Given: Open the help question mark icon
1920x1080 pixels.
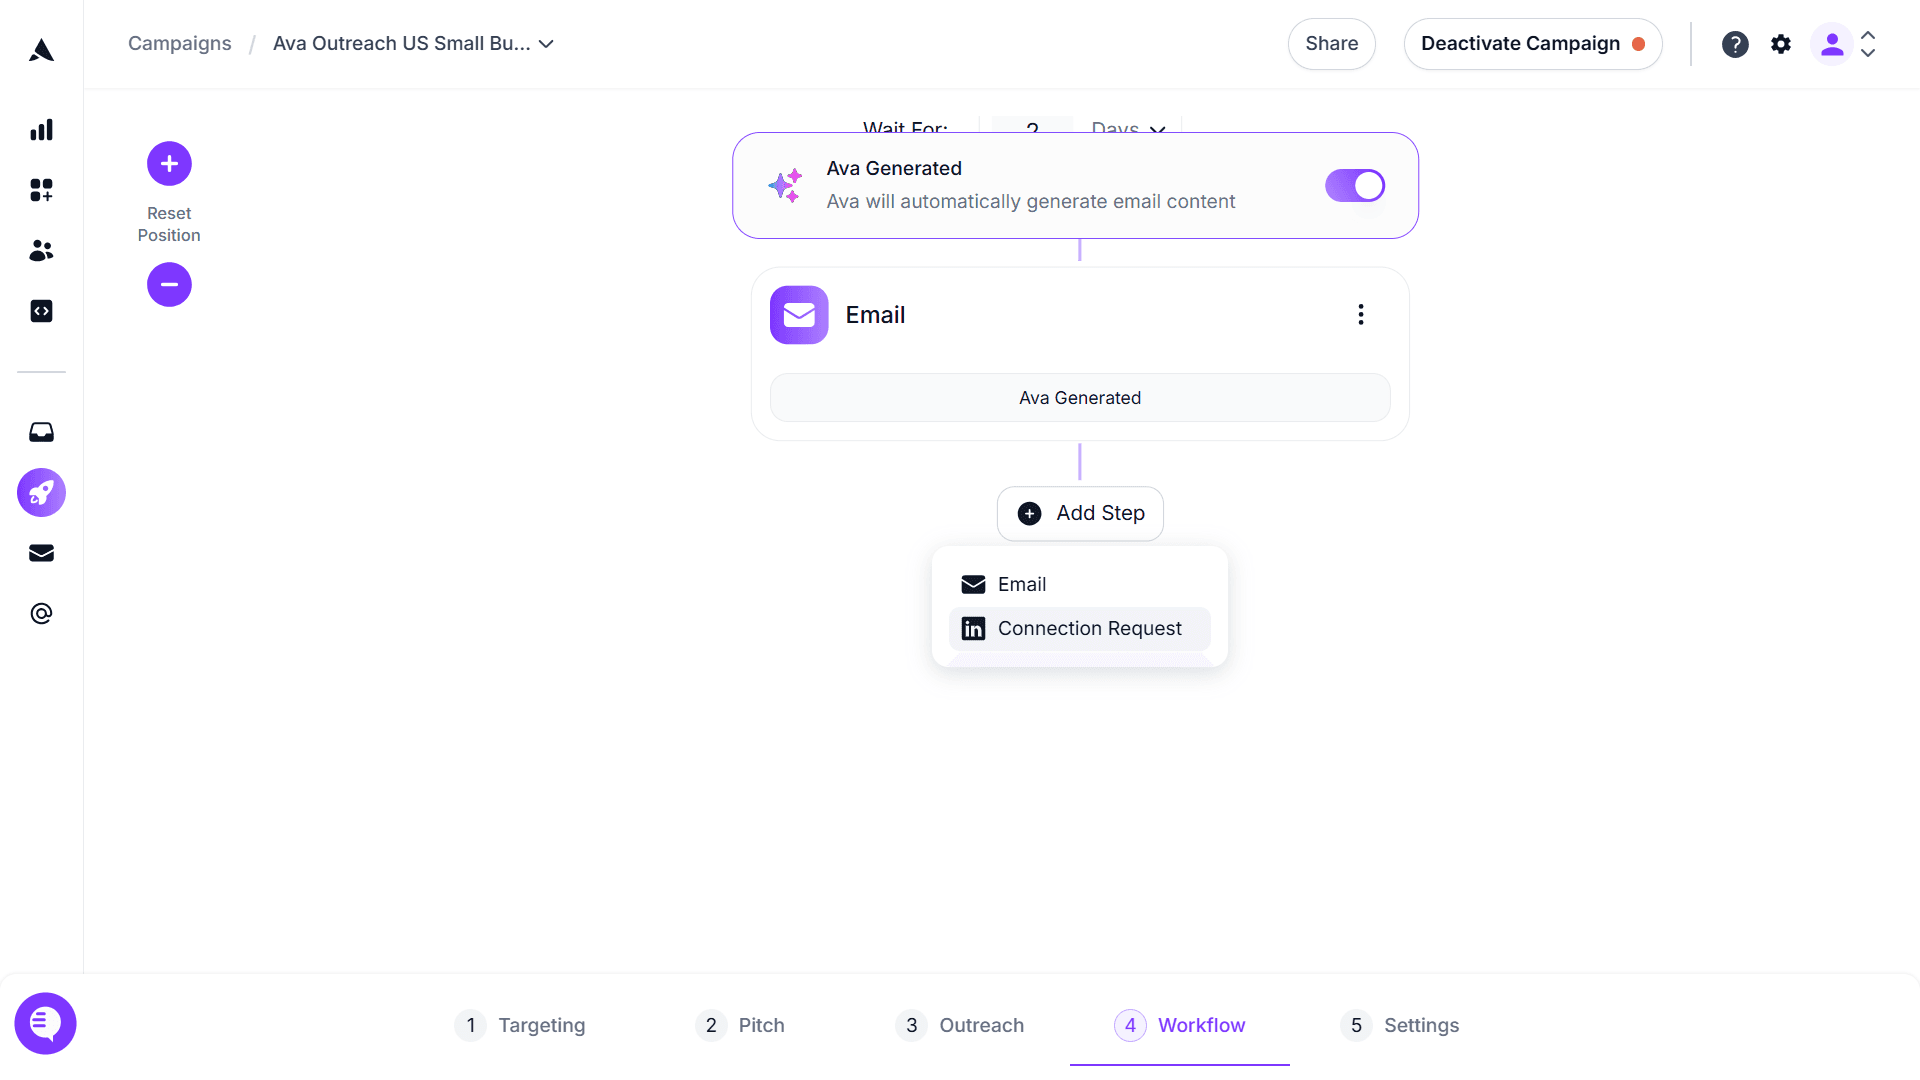Looking at the screenshot, I should click(x=1735, y=44).
